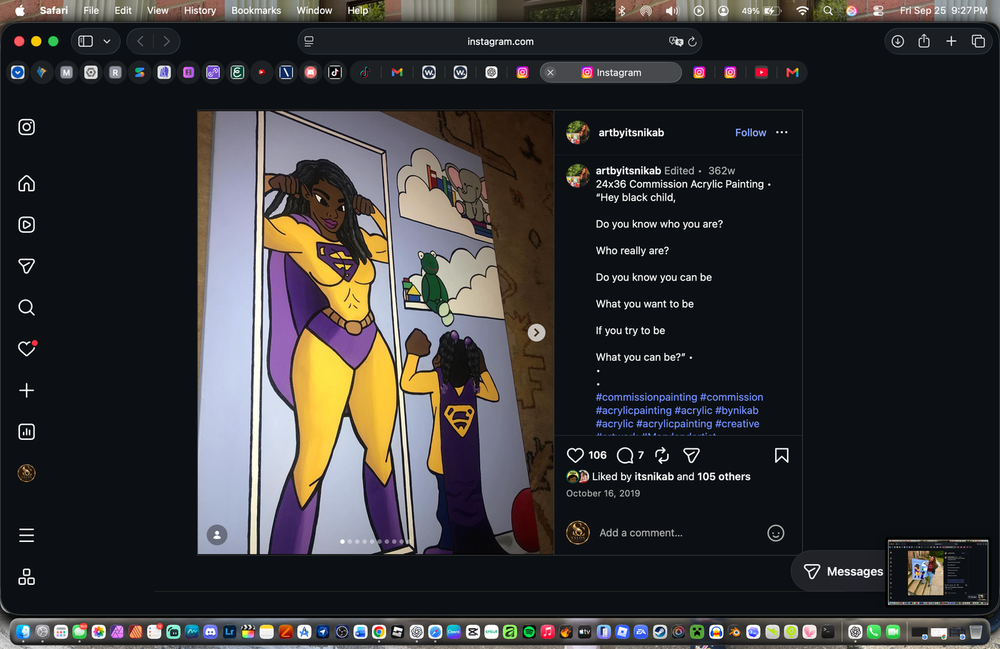Open Wi-Fi status menu

coord(802,10)
